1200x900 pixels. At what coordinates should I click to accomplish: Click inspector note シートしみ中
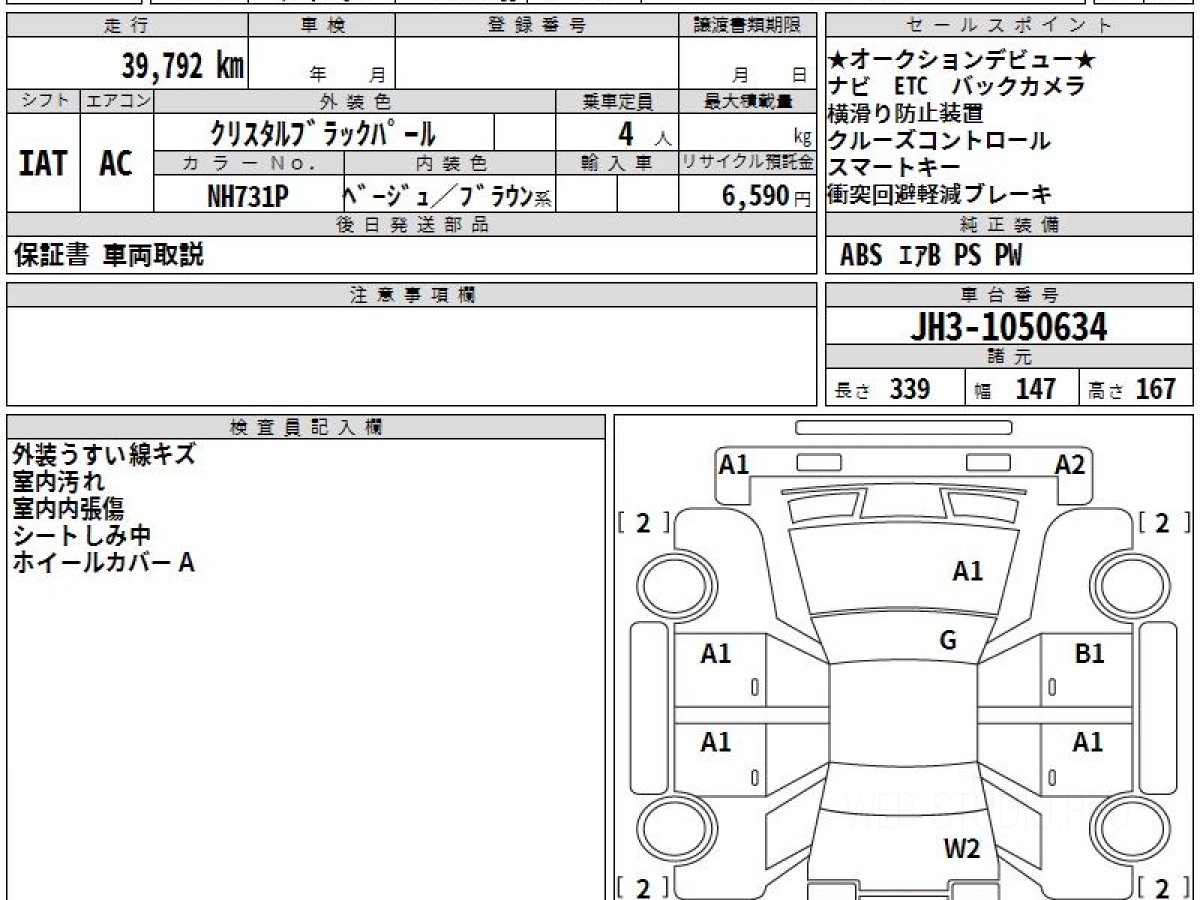[81, 536]
